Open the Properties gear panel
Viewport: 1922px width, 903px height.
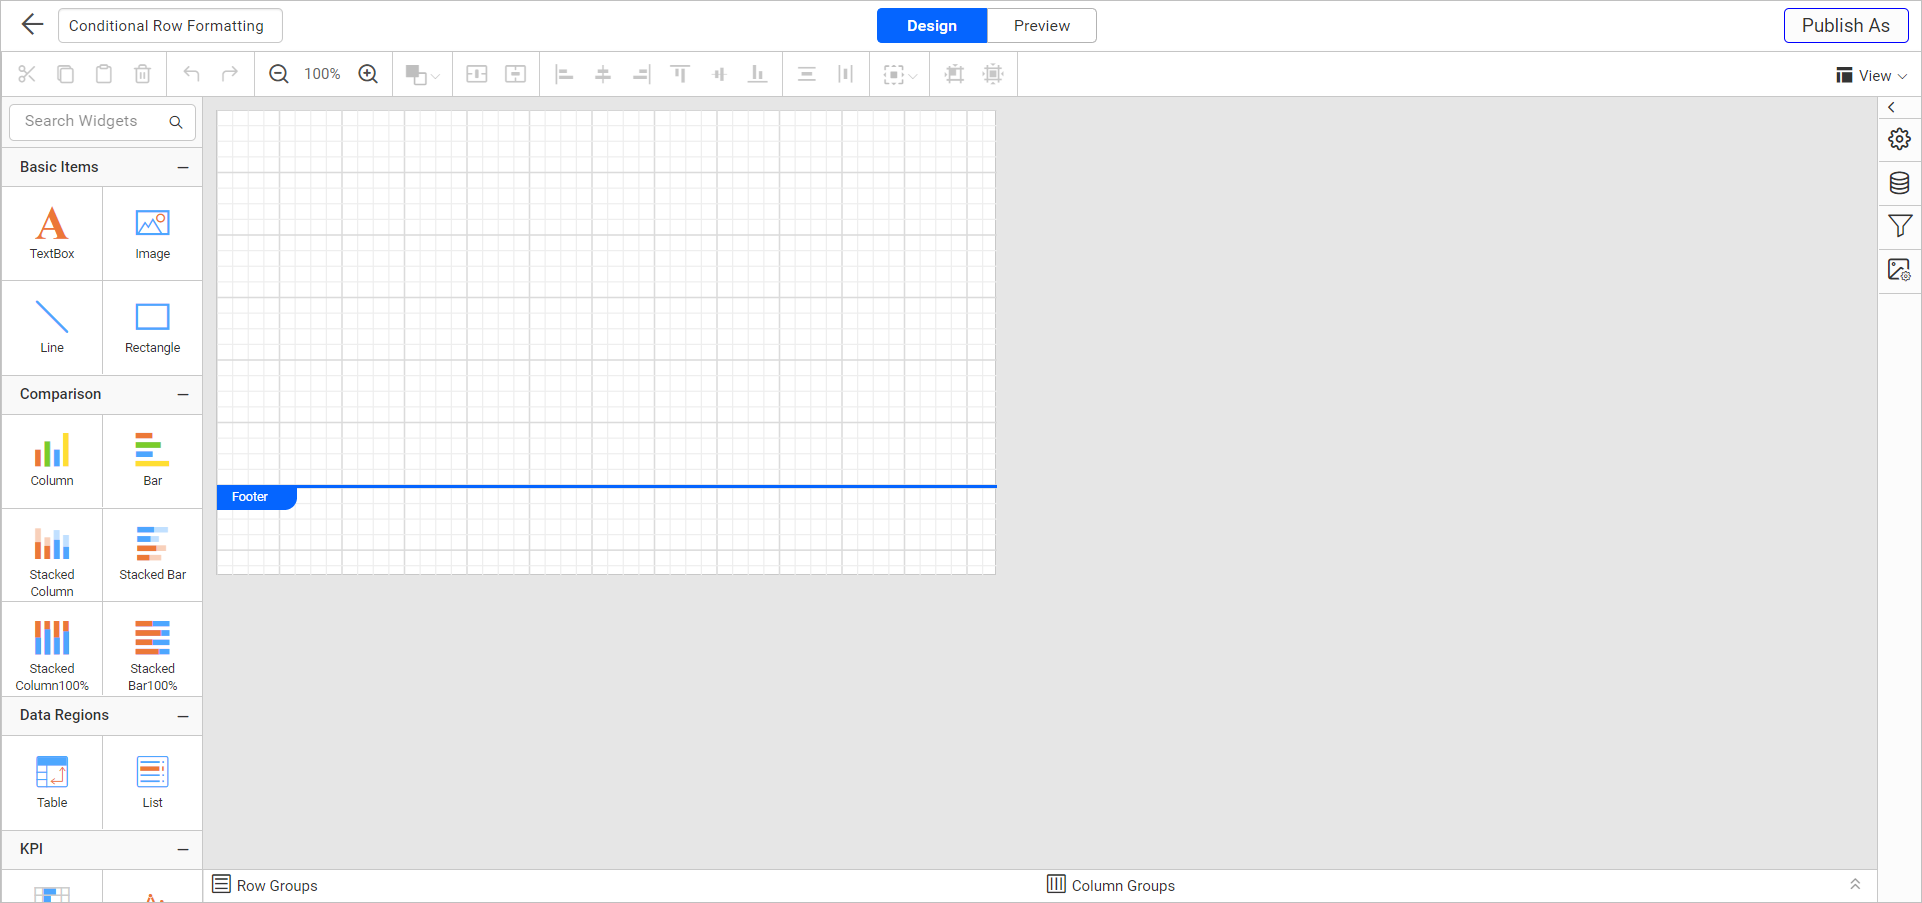click(x=1900, y=139)
